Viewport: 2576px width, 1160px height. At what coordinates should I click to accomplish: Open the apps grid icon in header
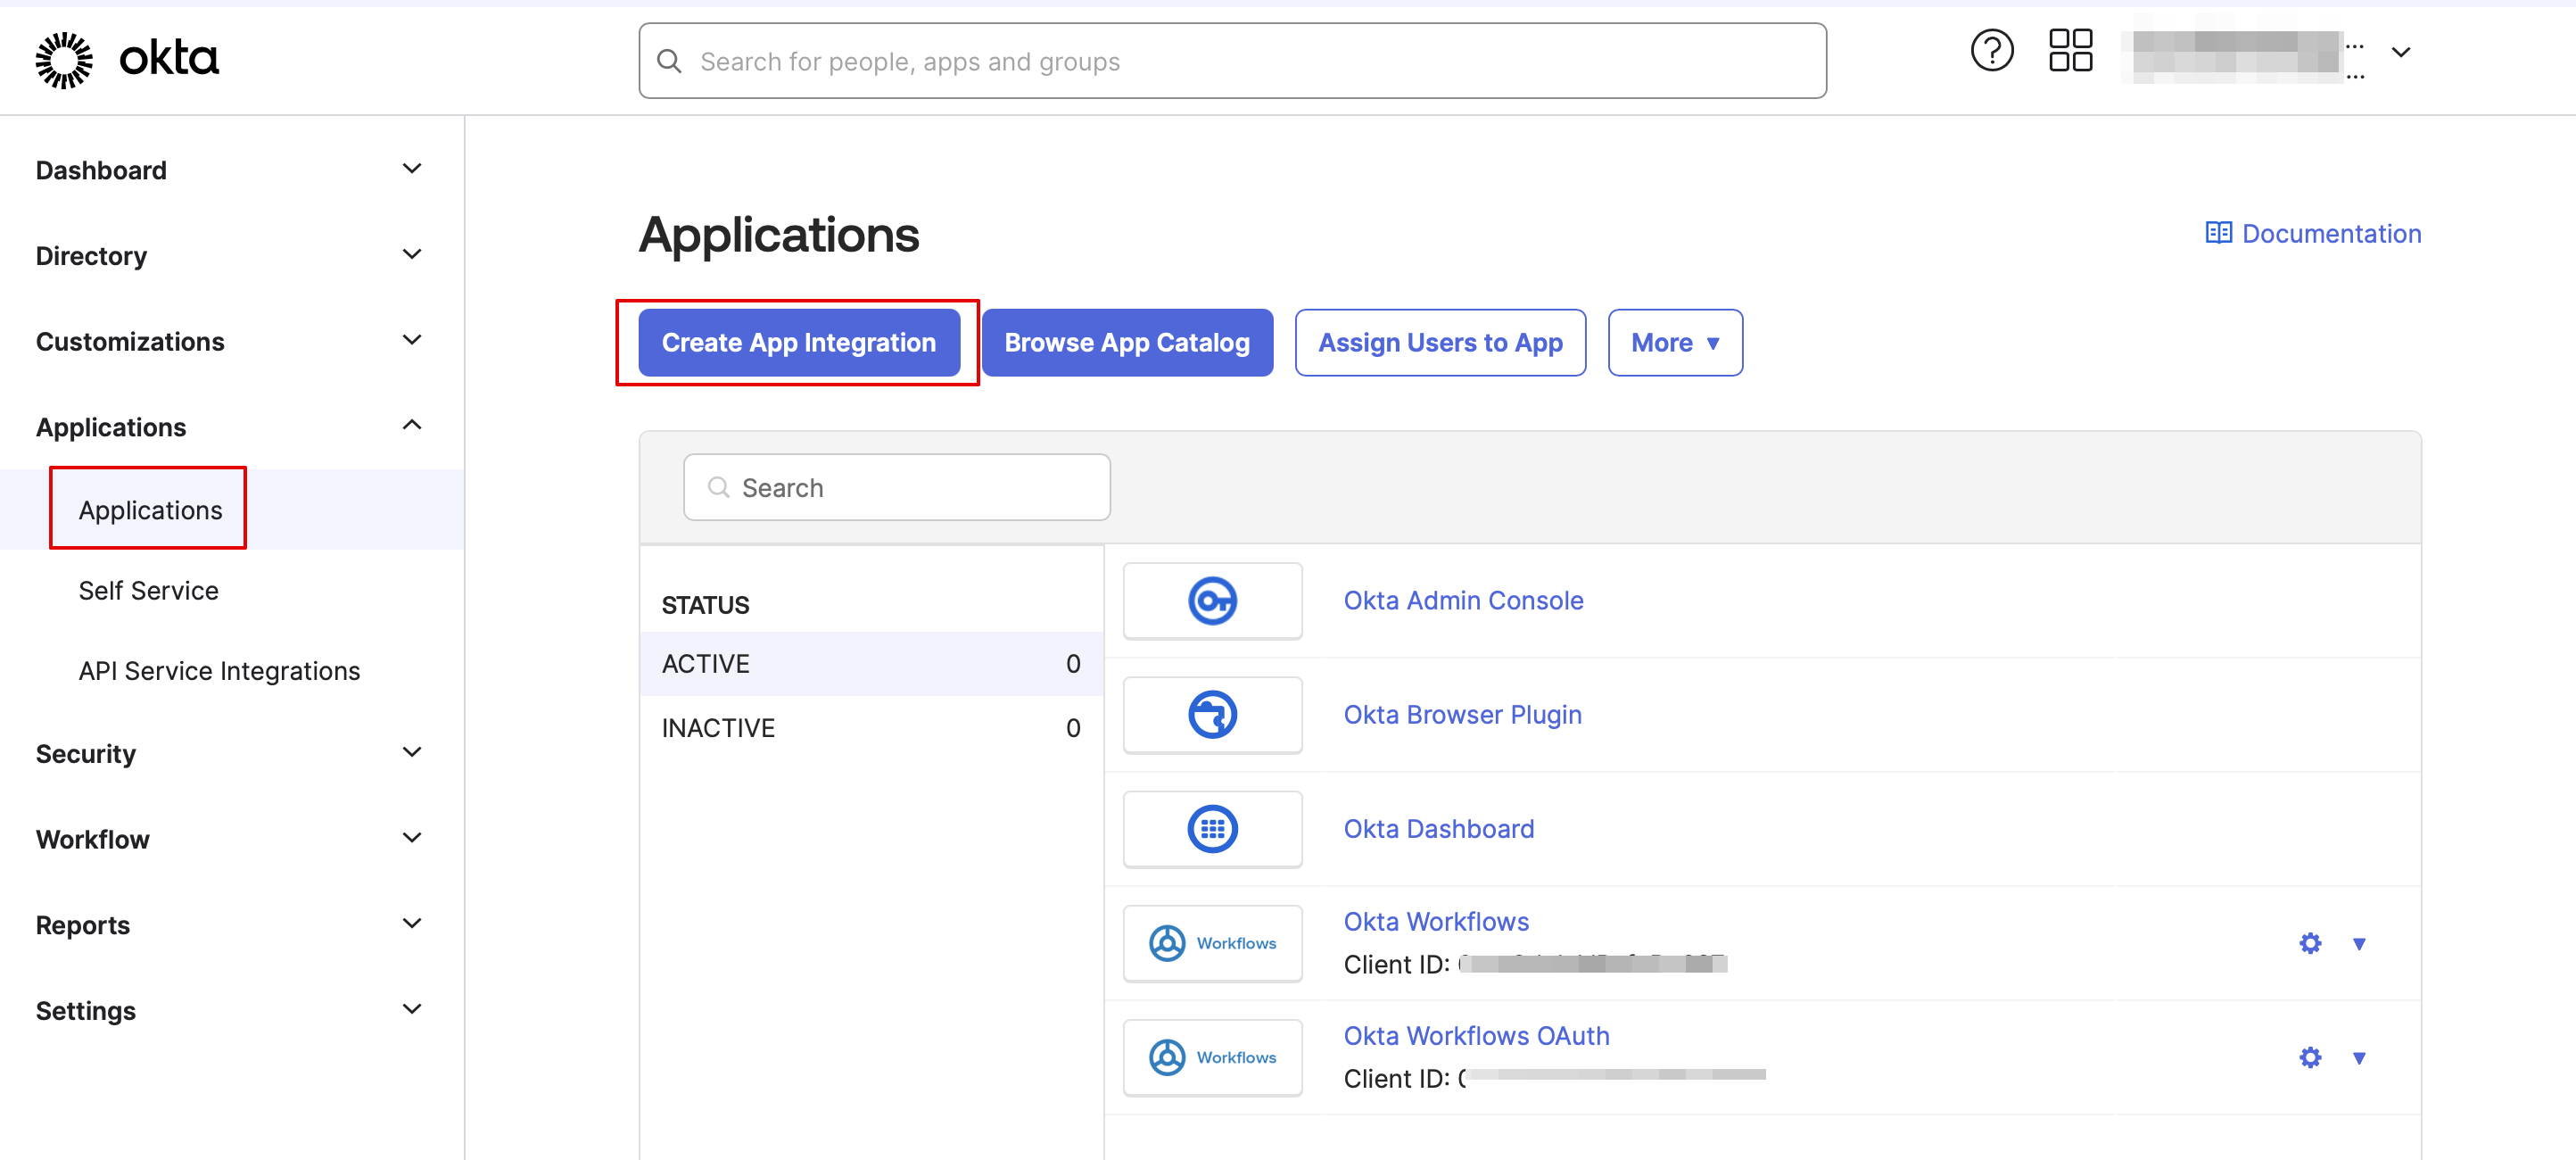(x=2070, y=51)
